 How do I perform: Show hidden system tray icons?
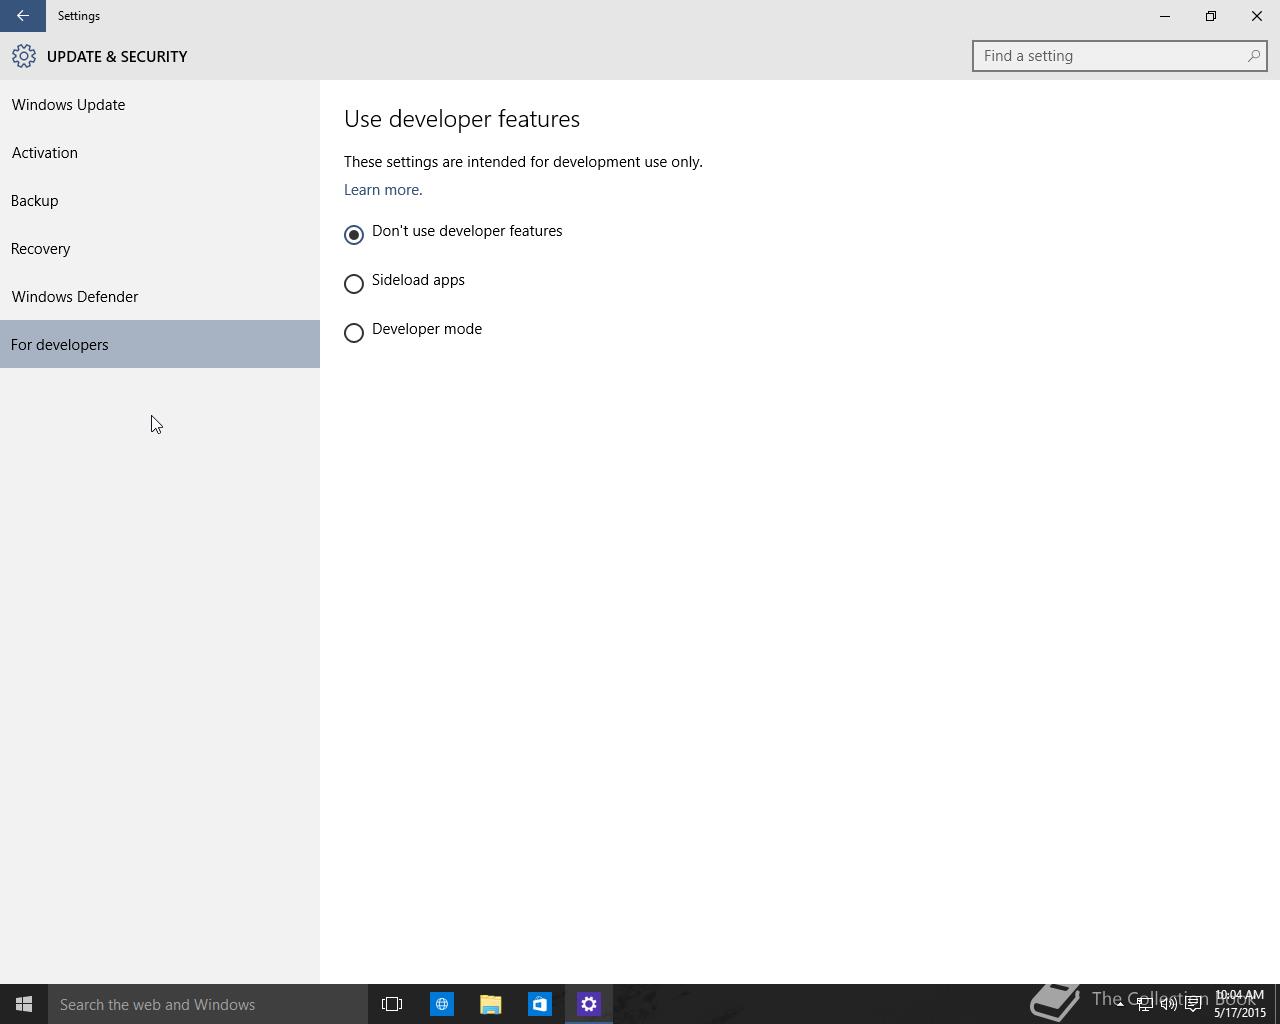pos(1119,1004)
